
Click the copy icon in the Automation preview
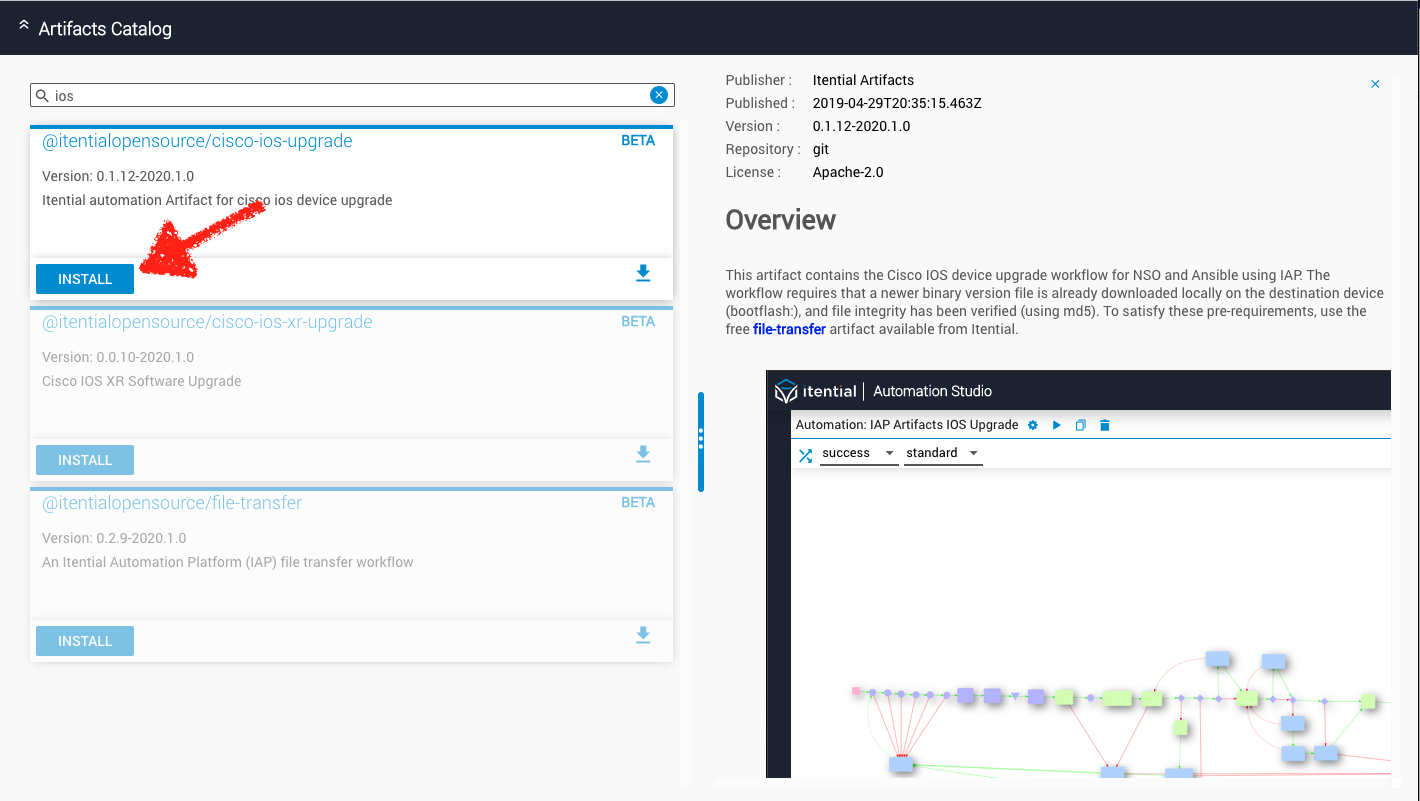[1081, 425]
